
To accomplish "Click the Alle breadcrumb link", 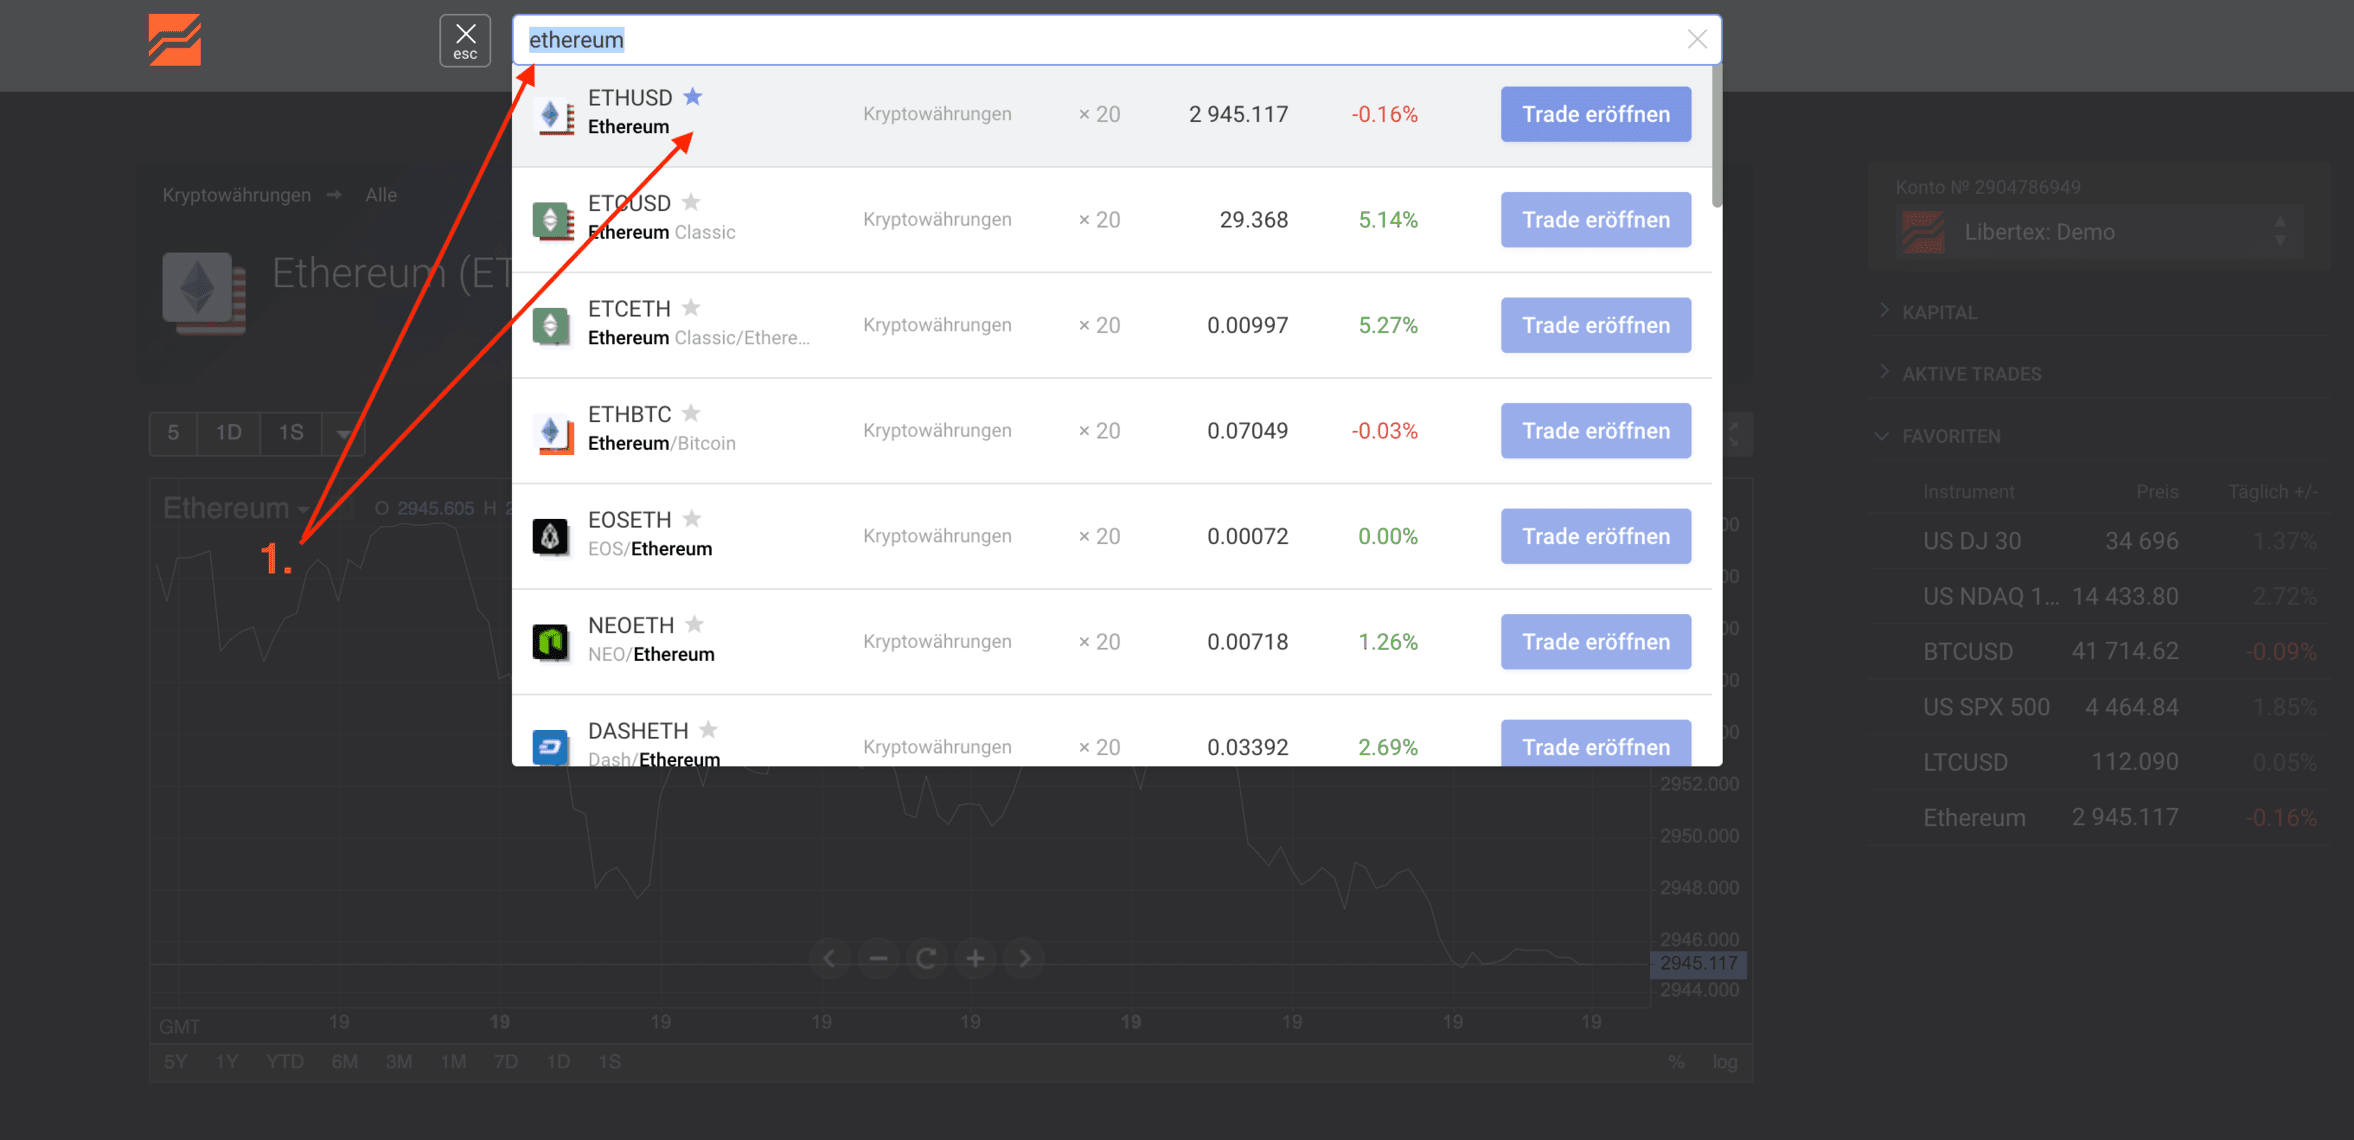I will click(380, 194).
